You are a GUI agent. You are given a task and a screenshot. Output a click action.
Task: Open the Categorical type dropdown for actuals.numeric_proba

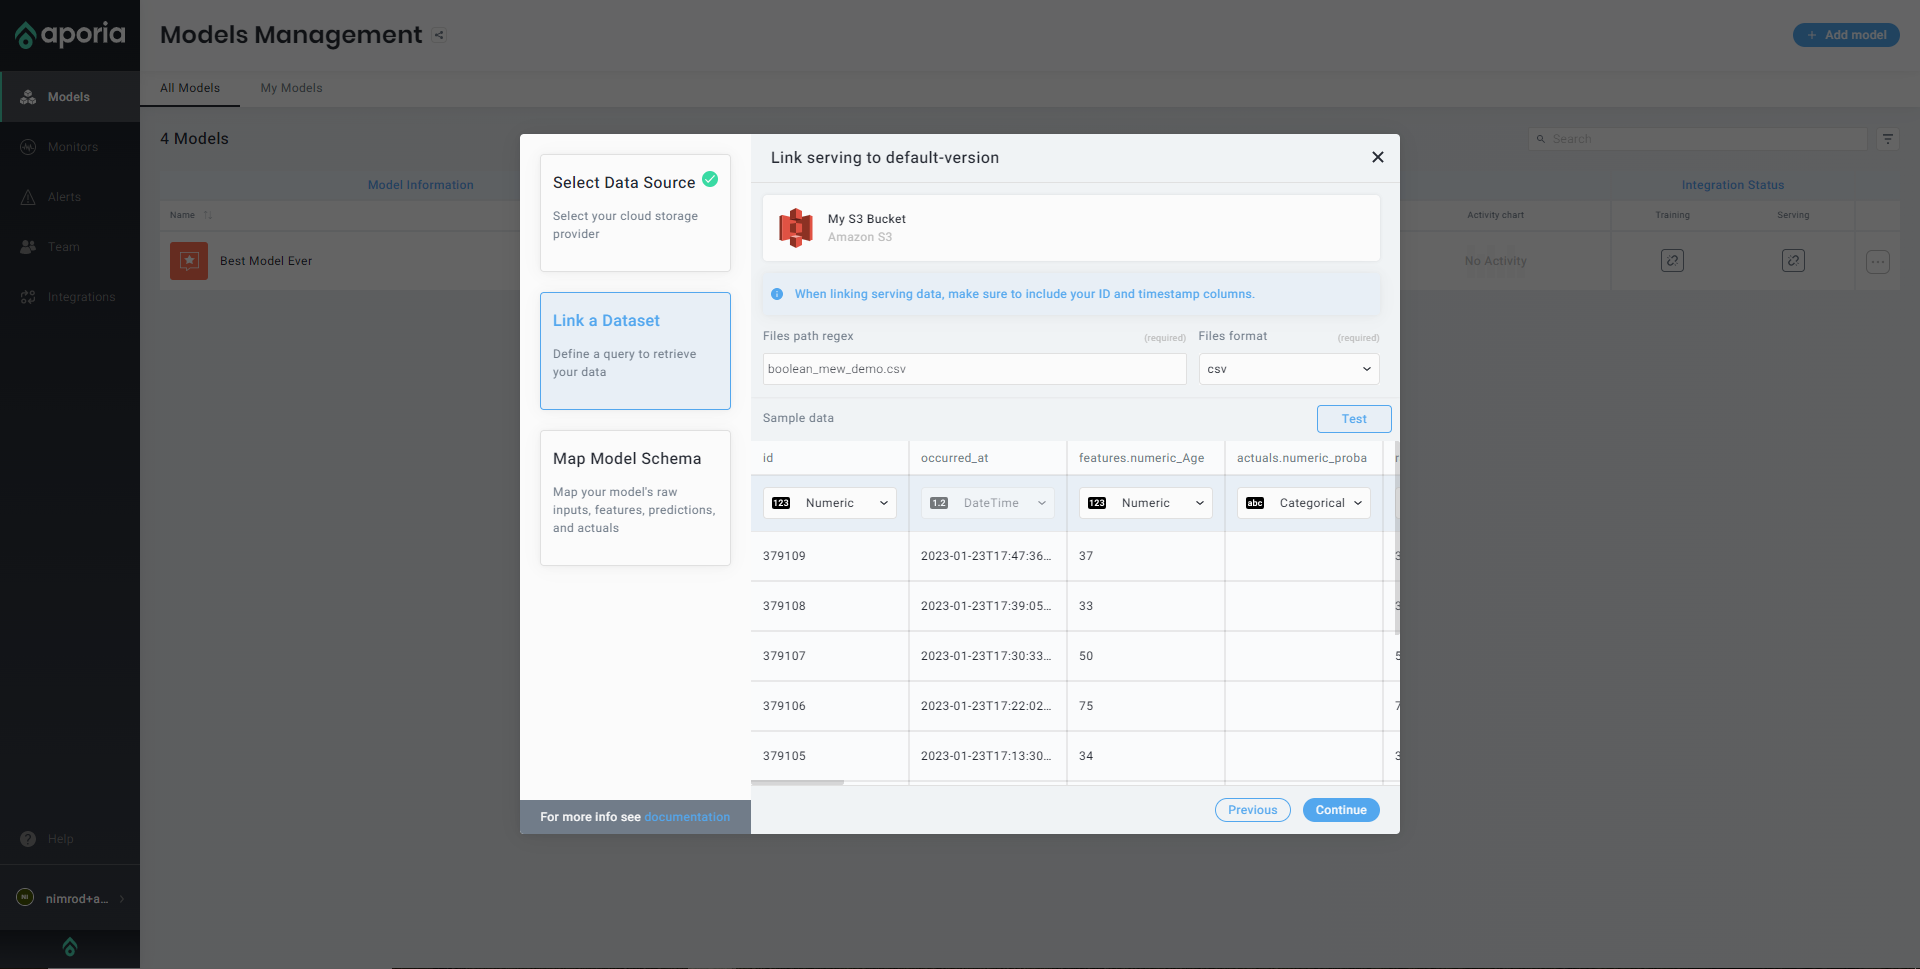(x=1303, y=503)
